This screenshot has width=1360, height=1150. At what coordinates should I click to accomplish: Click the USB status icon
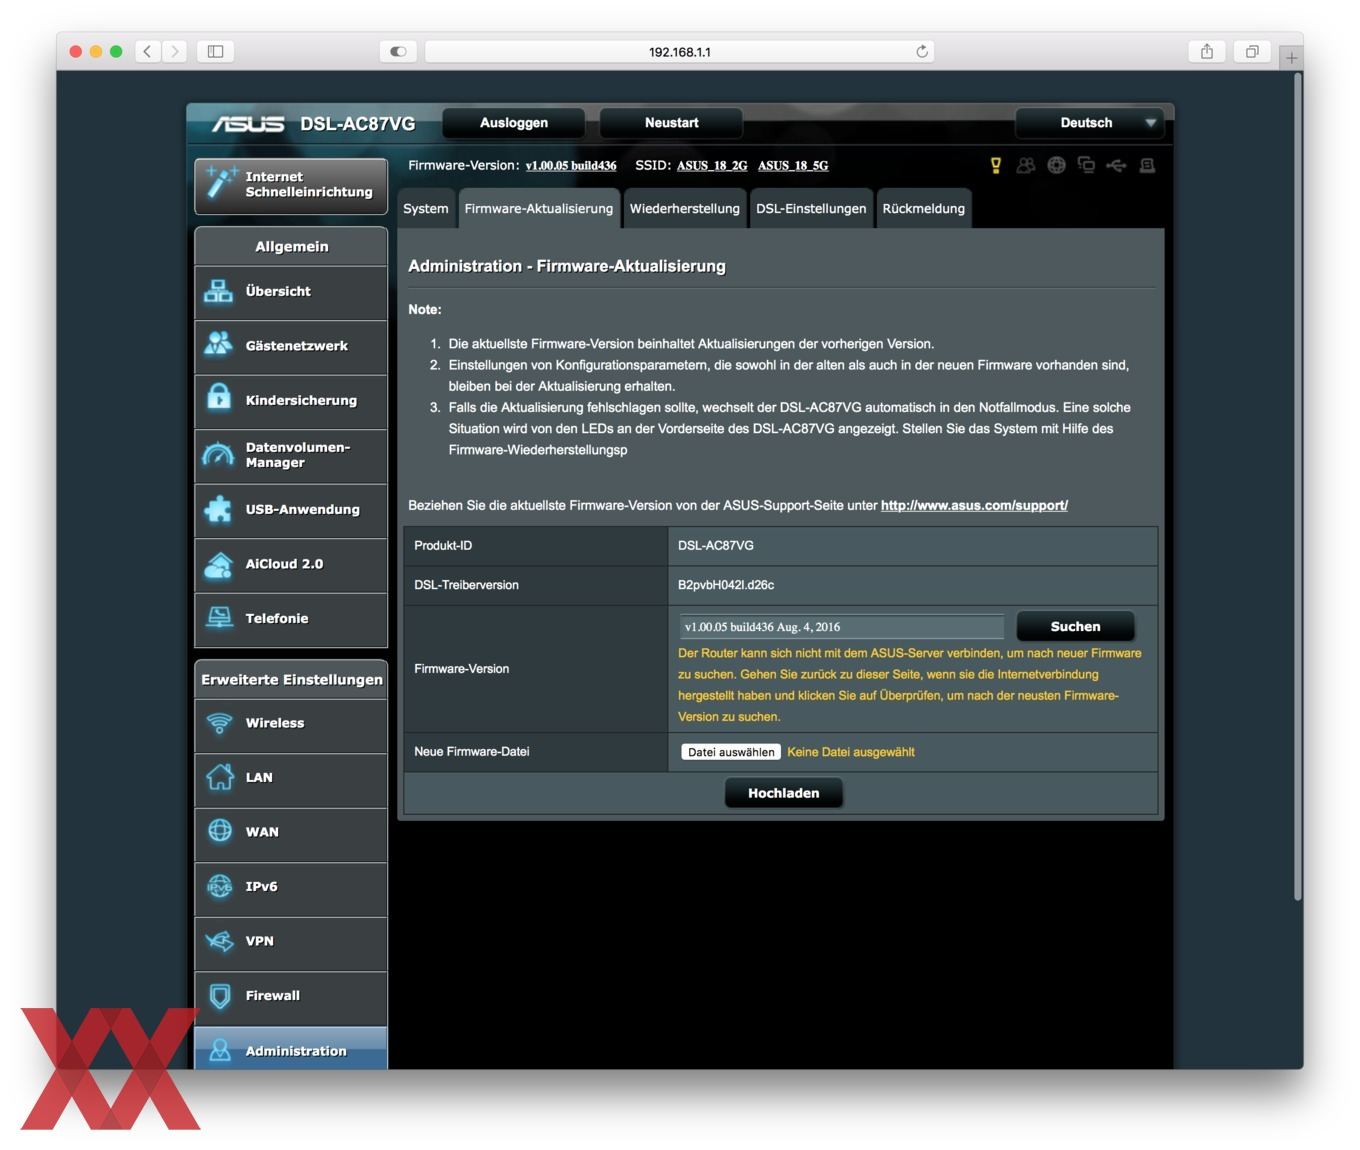(x=1116, y=165)
